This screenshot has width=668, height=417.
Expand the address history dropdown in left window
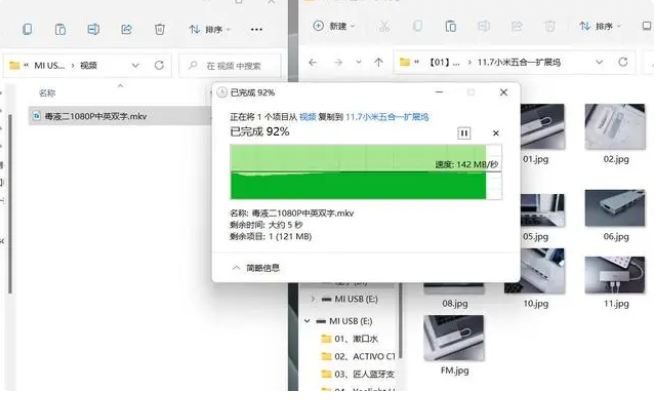pyautogui.click(x=136, y=65)
